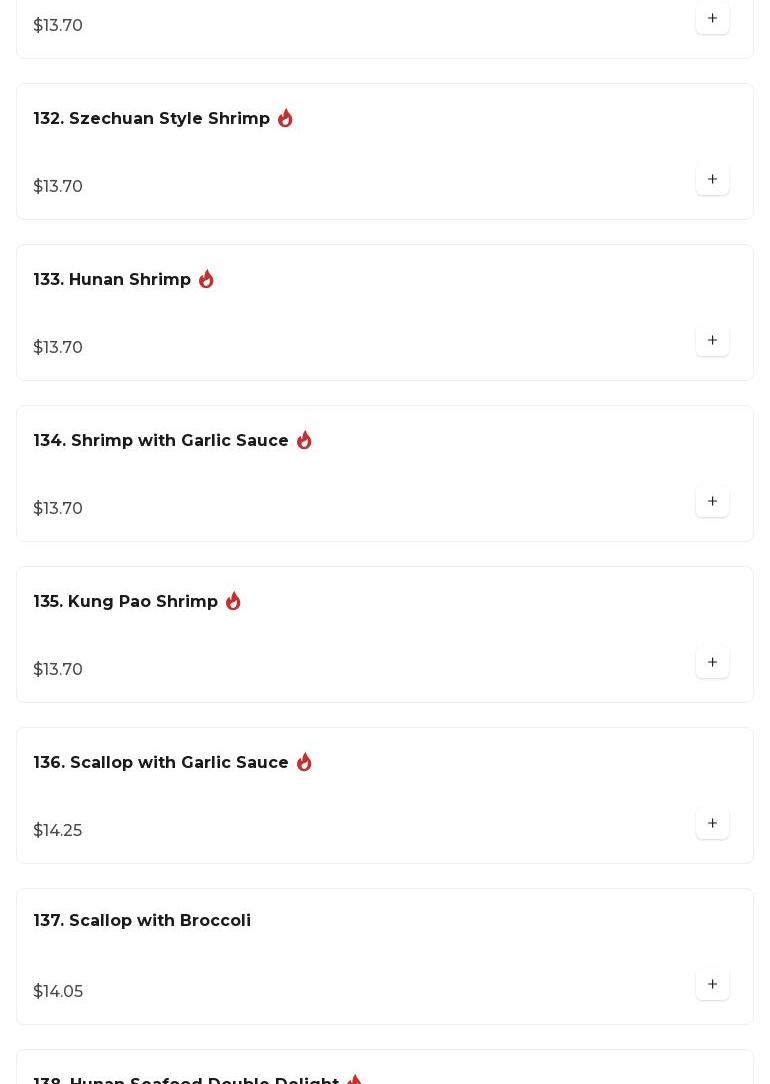Screen dimensions: 770x1084
Task: Click spicy flame icon beside Szechuan Style Shrimp
Action: (285, 118)
